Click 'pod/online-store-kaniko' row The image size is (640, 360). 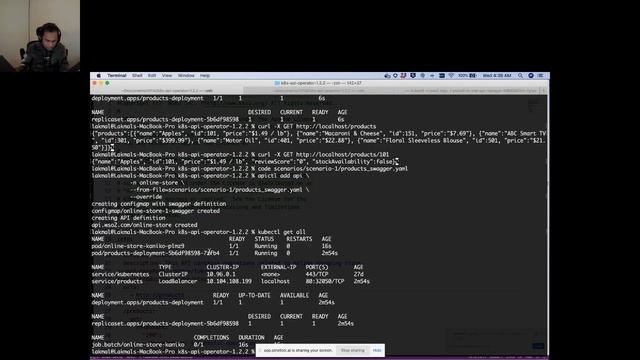click(x=211, y=246)
